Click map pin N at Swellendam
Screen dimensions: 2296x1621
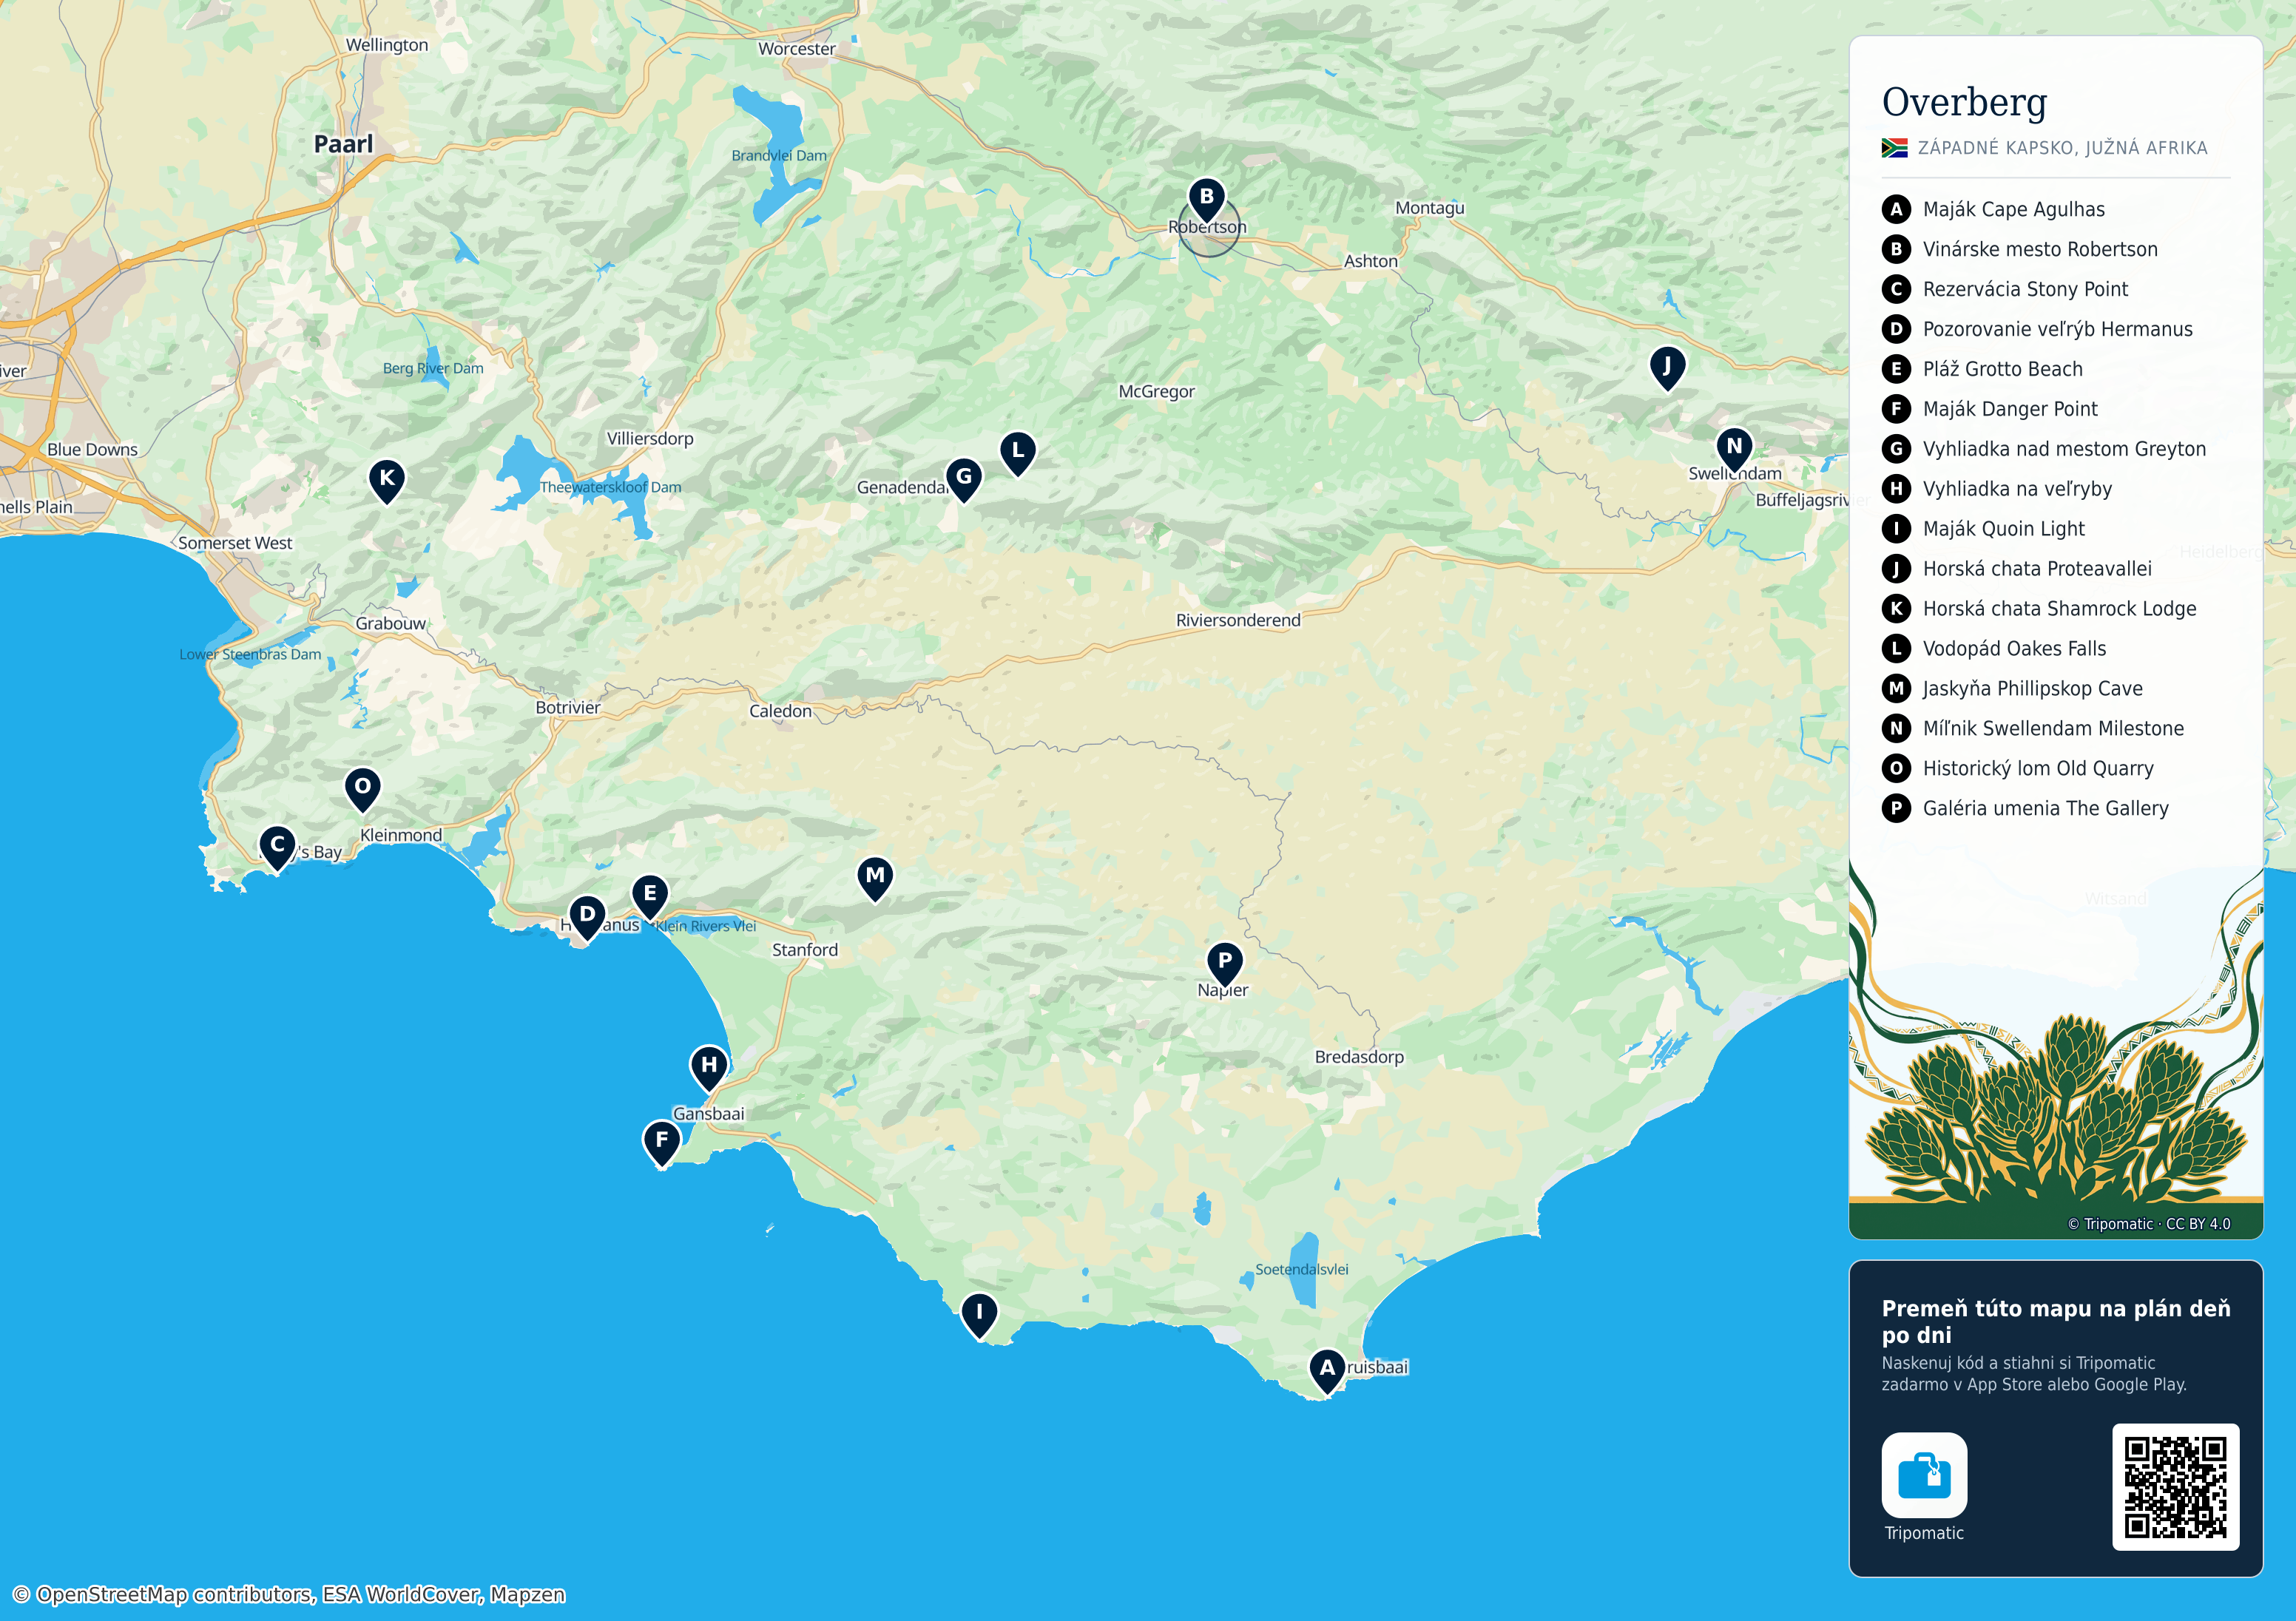click(1734, 451)
